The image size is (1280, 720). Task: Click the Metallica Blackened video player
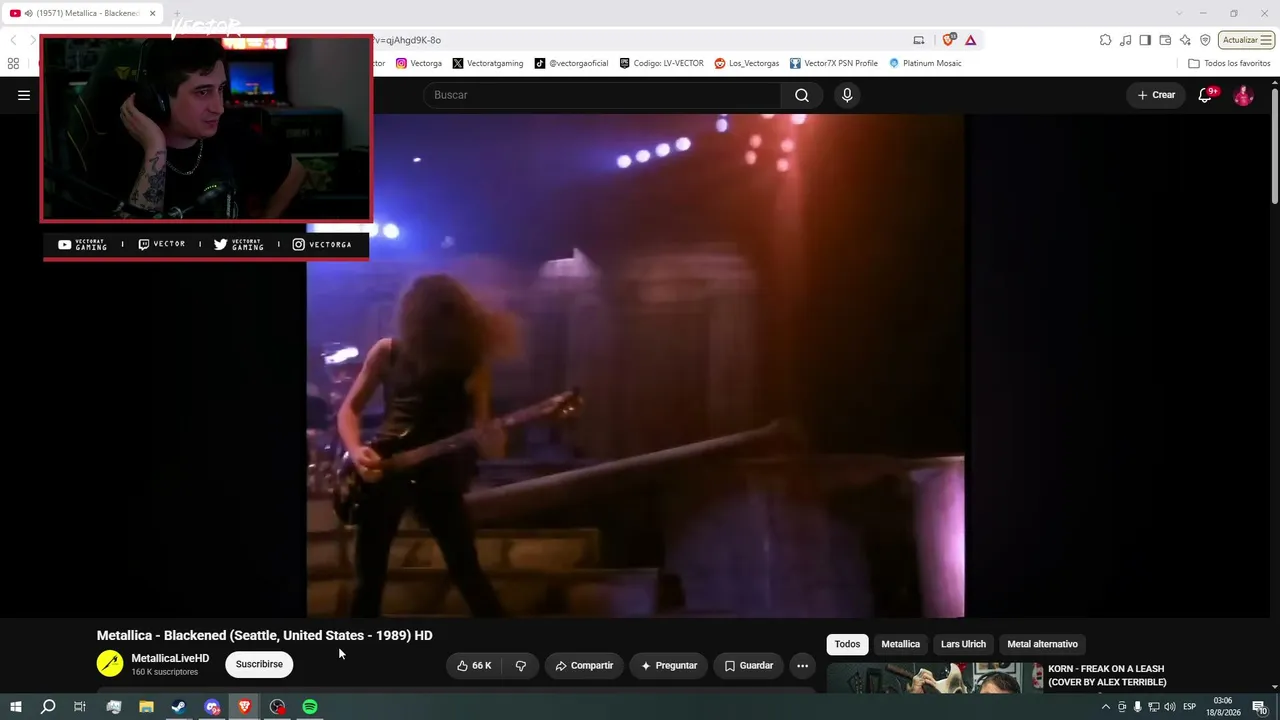(x=635, y=366)
